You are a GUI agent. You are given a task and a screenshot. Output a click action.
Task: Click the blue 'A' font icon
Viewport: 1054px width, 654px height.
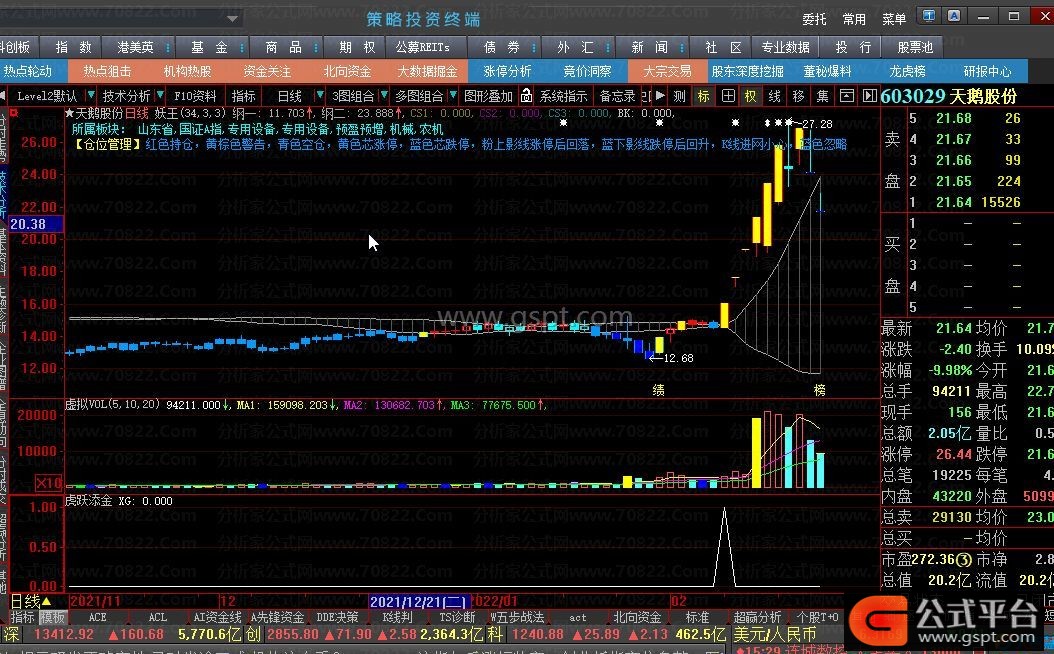pyautogui.click(x=954, y=16)
